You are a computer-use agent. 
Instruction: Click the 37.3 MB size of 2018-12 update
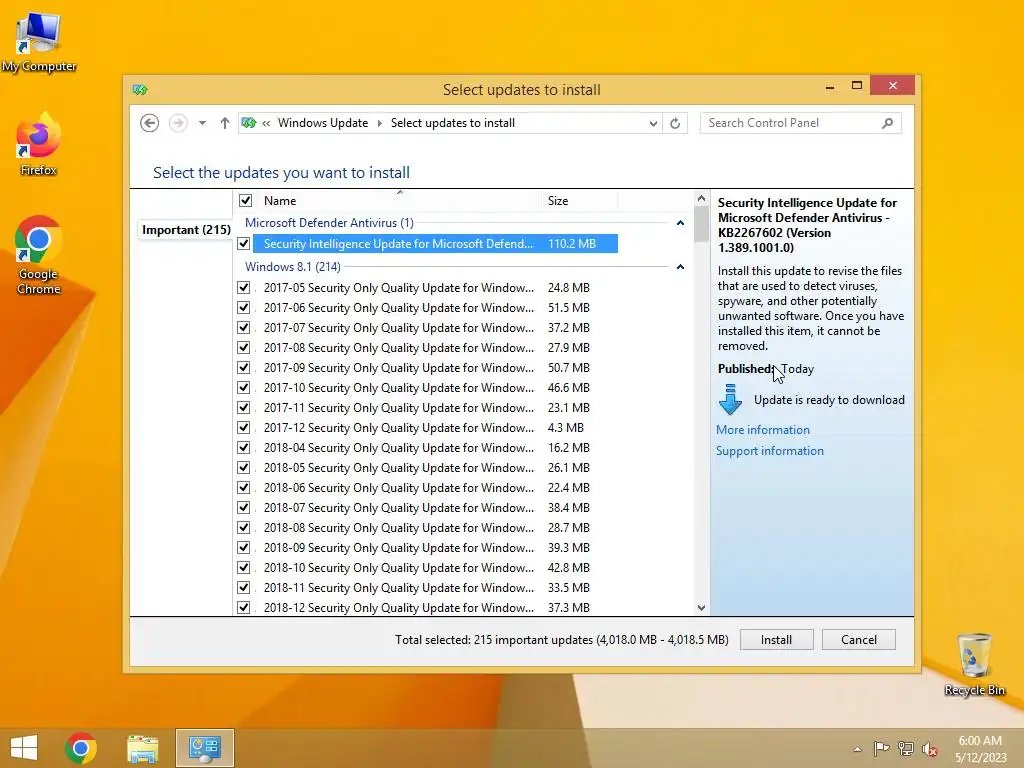pyautogui.click(x=568, y=607)
